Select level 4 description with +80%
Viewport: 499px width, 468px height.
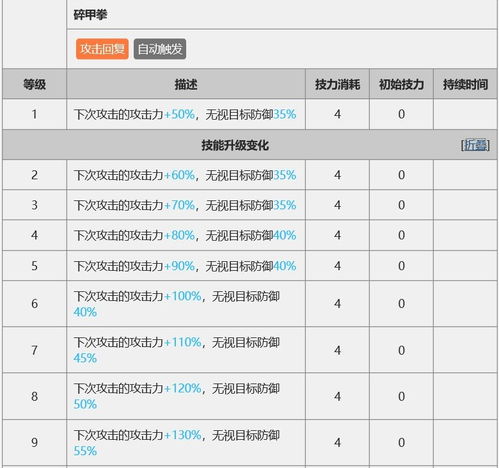185,235
